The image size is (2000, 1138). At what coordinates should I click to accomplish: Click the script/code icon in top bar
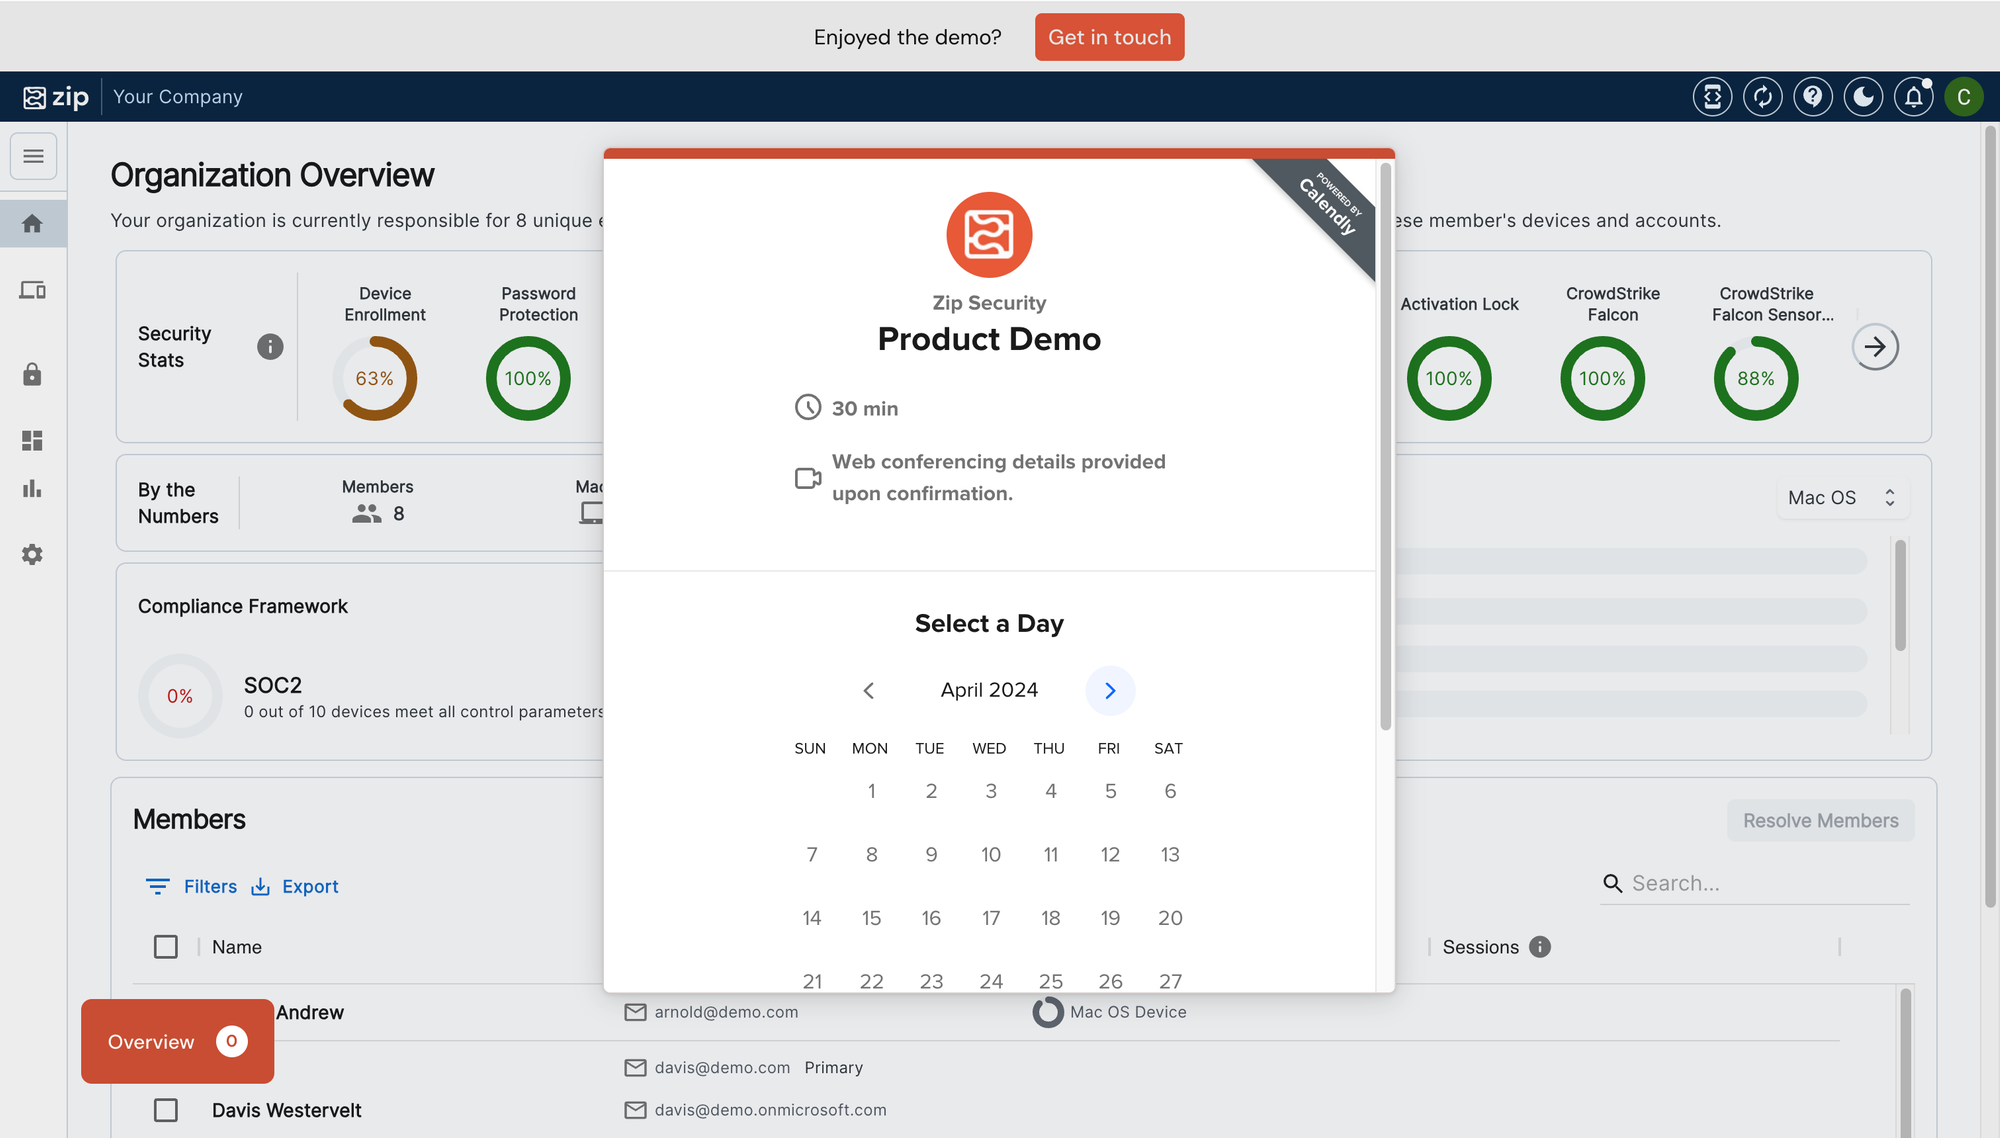point(1712,97)
